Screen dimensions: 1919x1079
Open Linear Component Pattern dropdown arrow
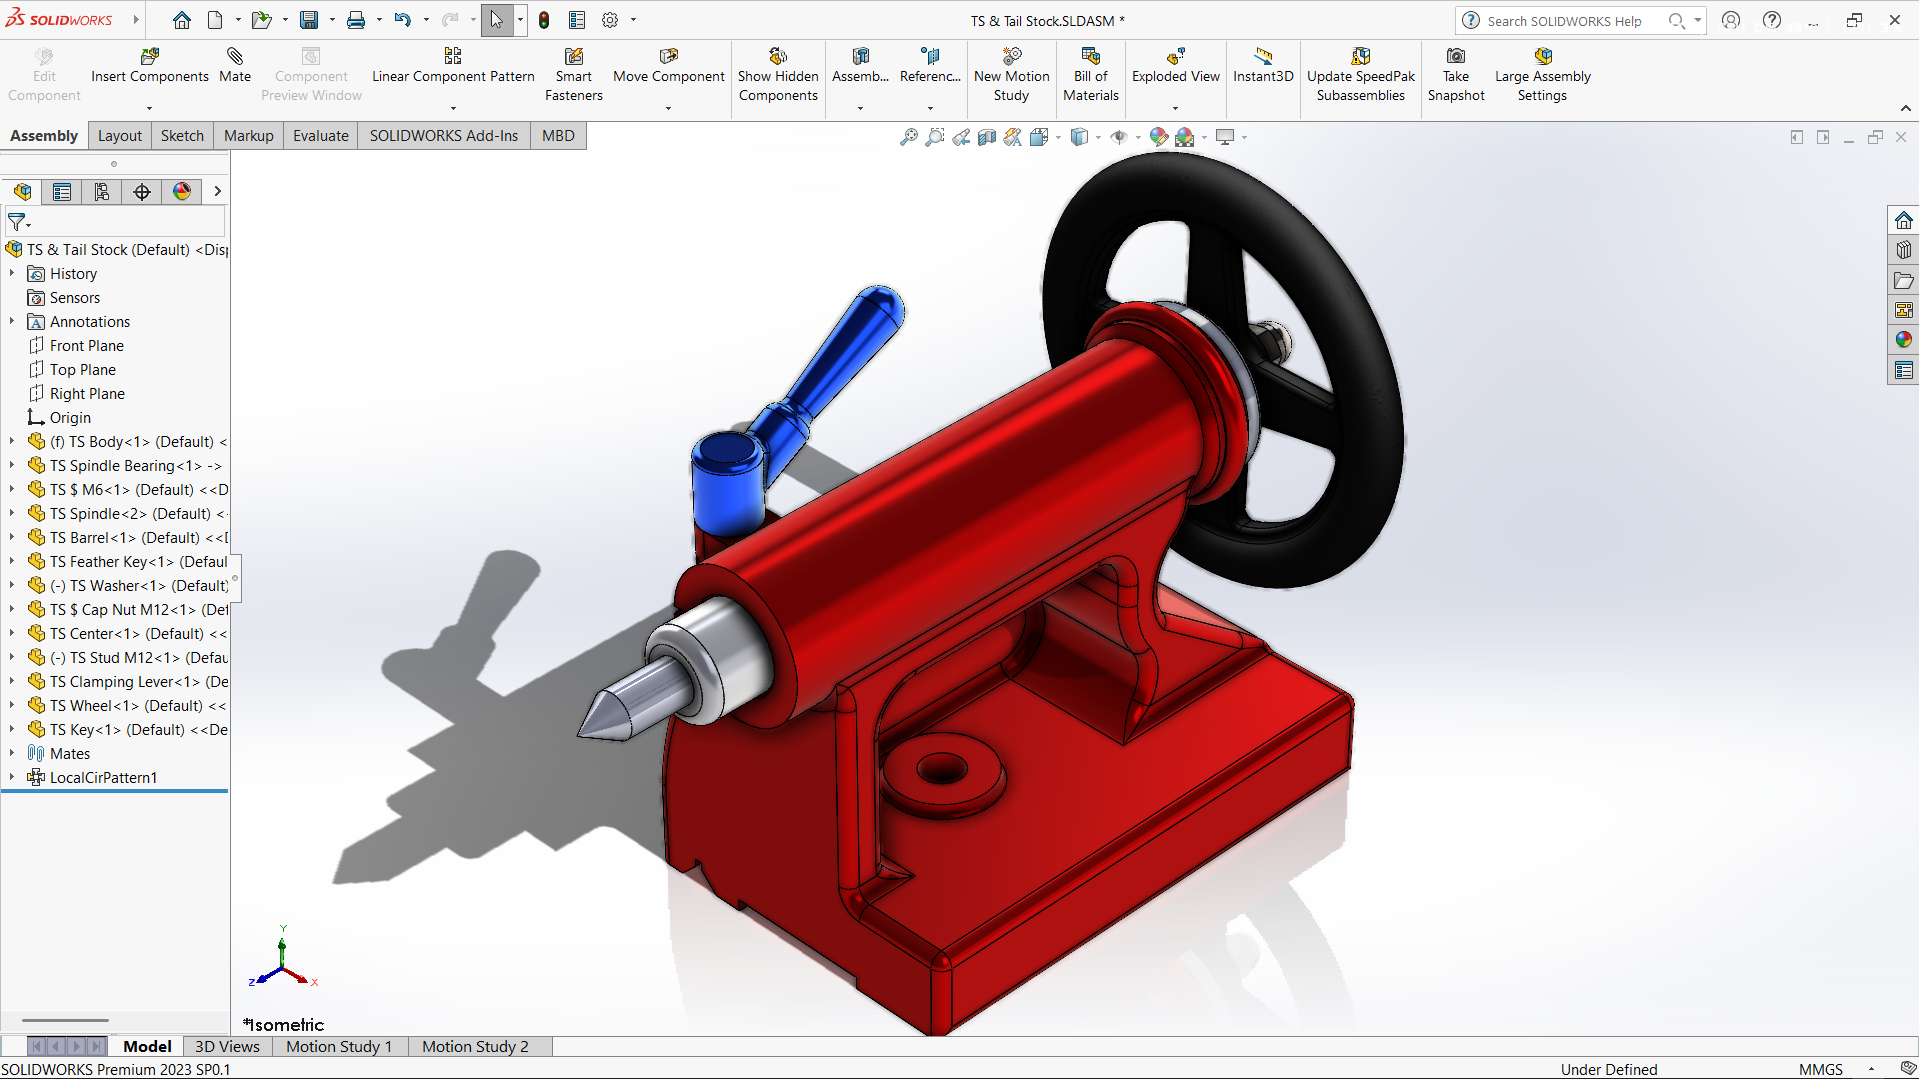pyautogui.click(x=453, y=108)
